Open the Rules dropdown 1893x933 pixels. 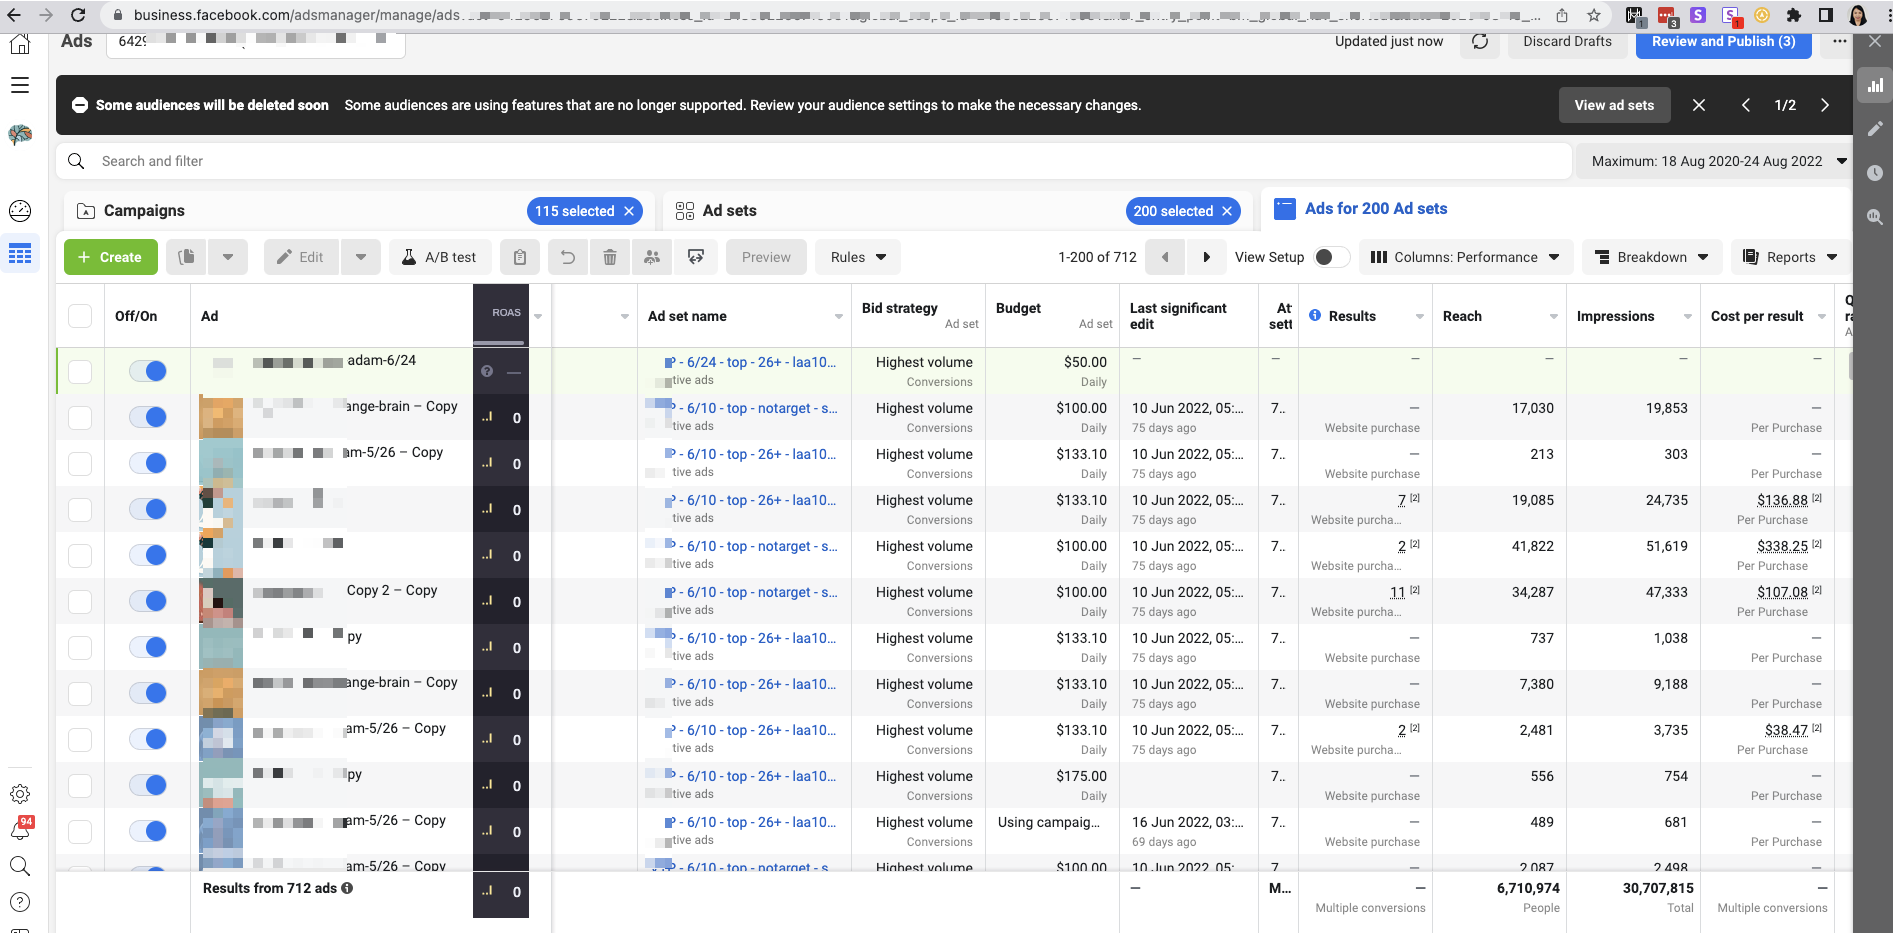click(858, 257)
